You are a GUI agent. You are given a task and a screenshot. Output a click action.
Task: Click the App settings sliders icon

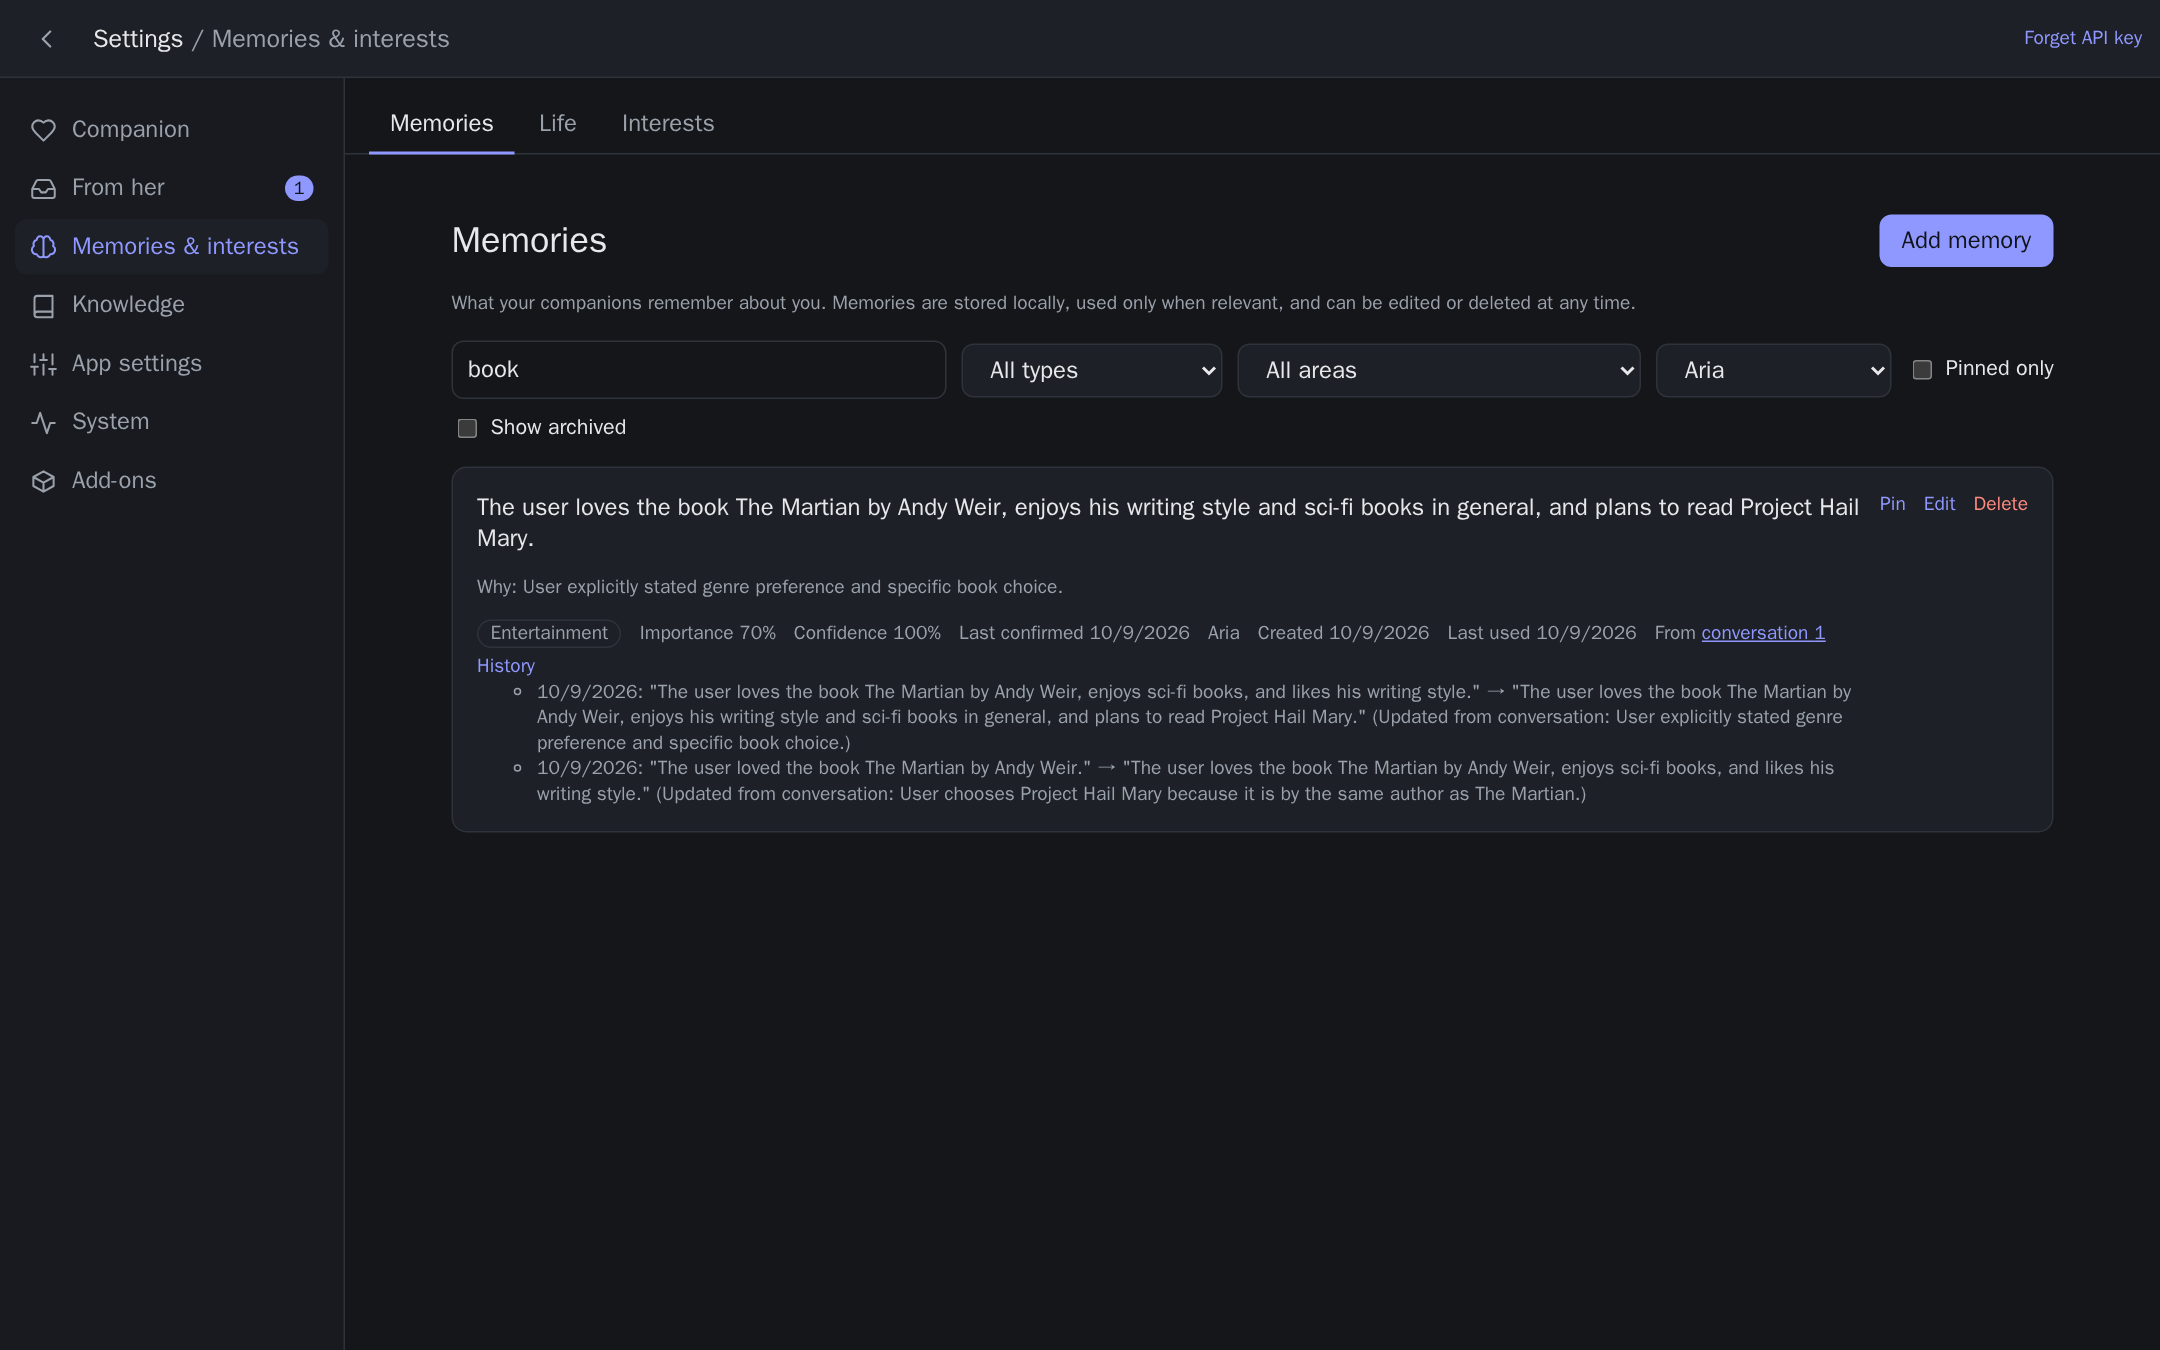point(43,364)
